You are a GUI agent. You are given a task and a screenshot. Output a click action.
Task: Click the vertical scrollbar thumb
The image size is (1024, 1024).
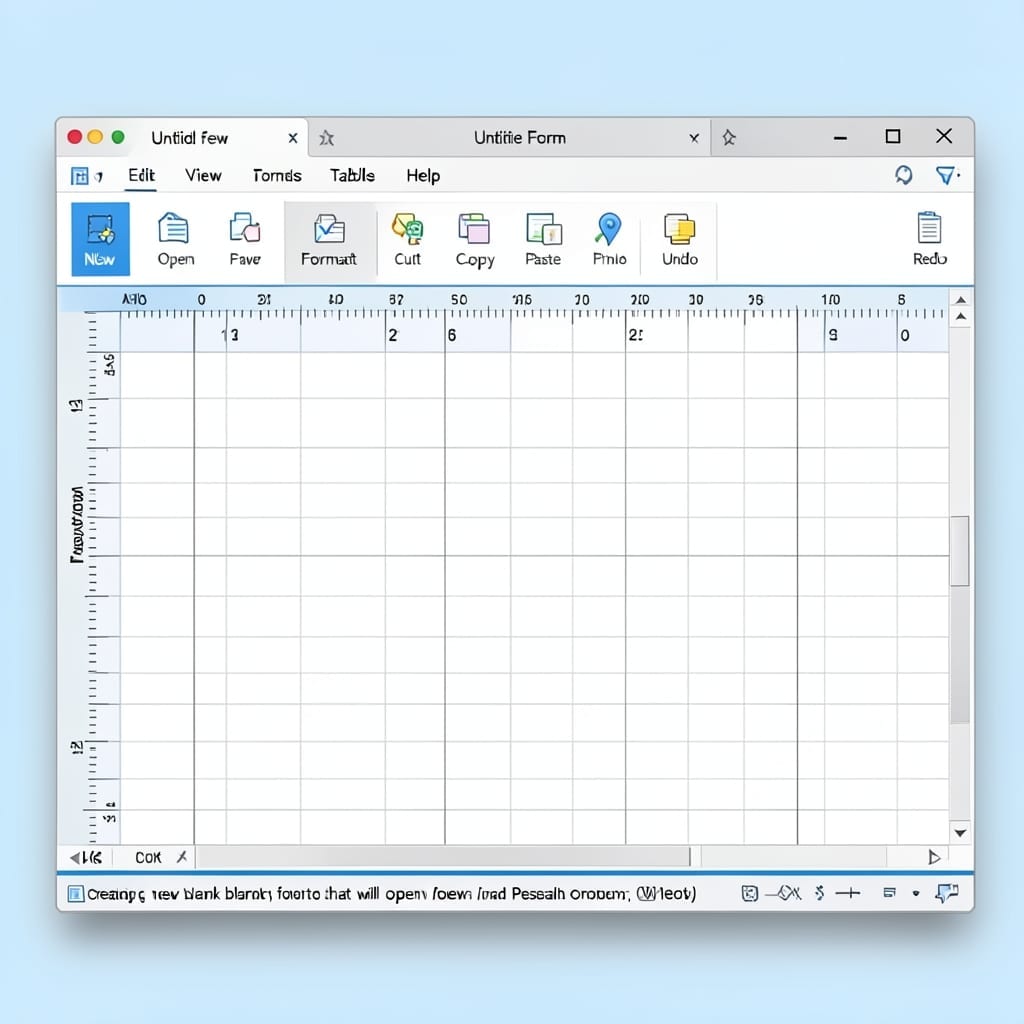[959, 551]
